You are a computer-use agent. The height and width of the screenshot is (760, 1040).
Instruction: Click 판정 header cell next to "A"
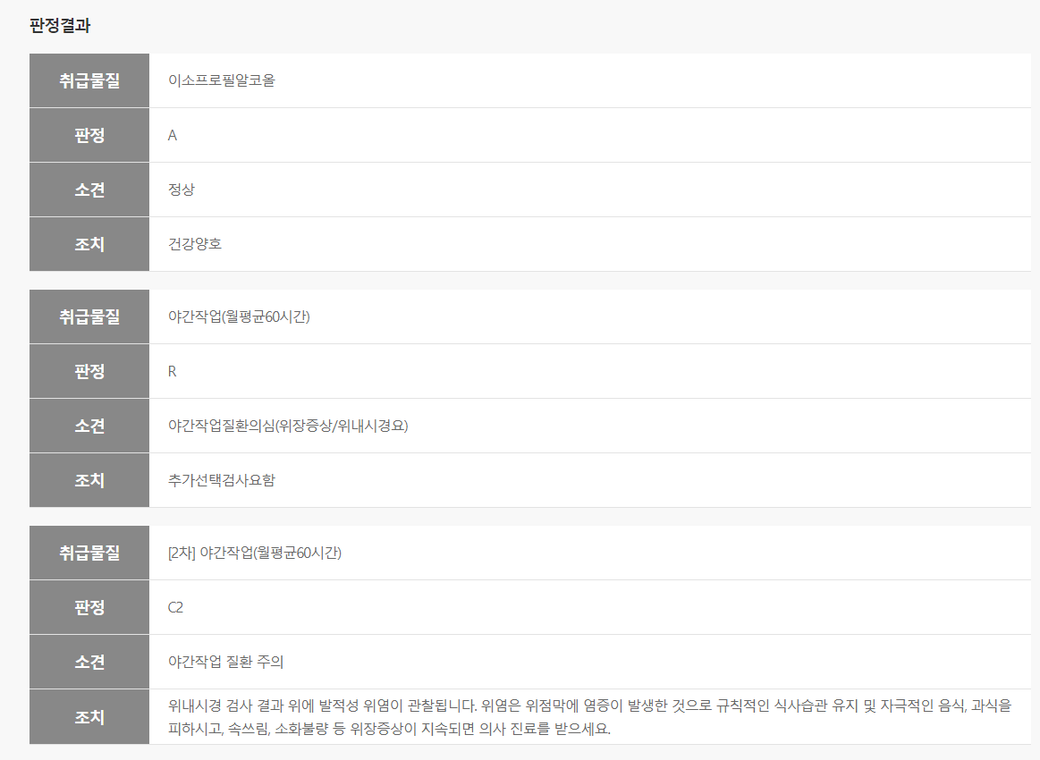[89, 135]
